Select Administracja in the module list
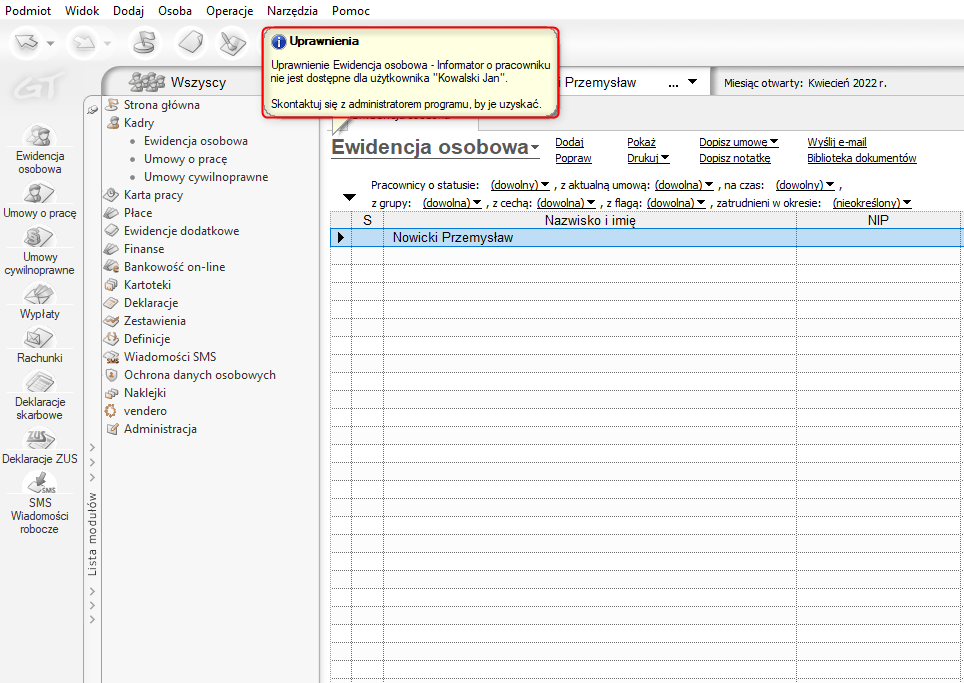This screenshot has height=683, width=964. pos(160,429)
